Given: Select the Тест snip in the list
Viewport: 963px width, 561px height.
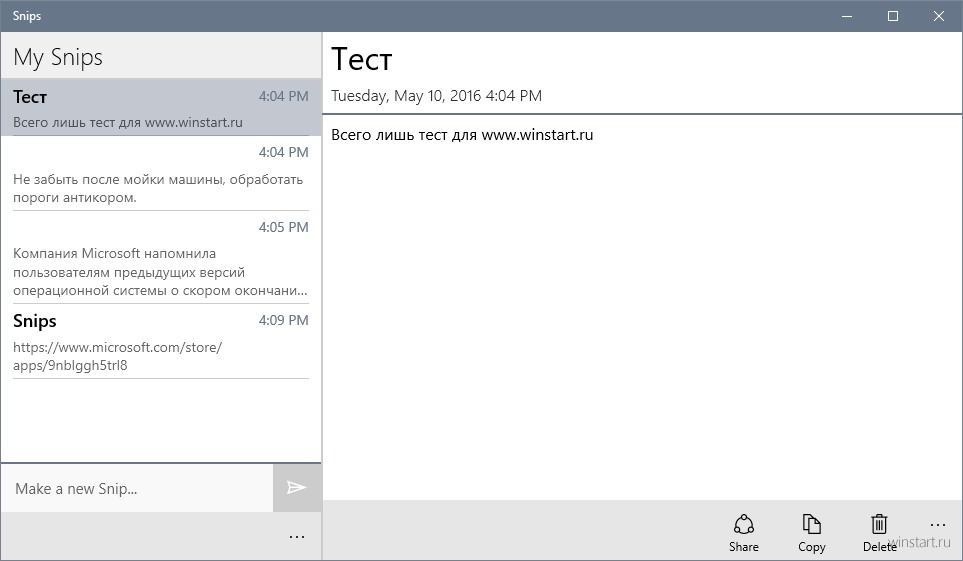Looking at the screenshot, I should point(161,107).
